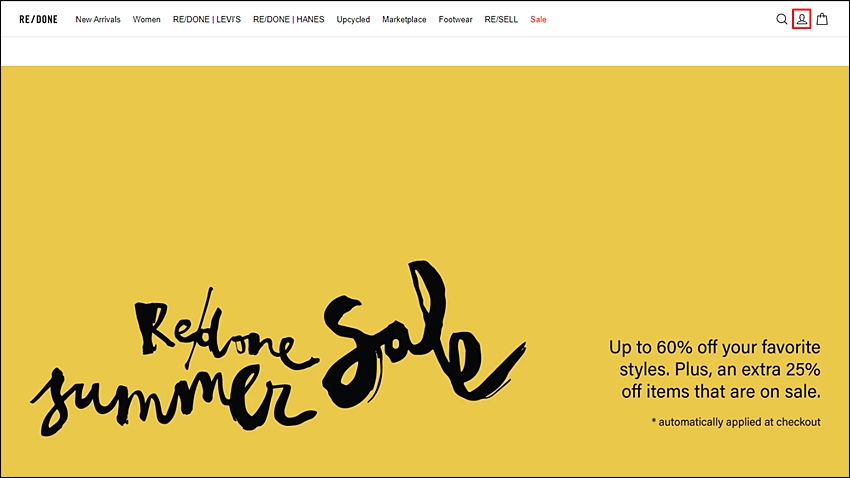
Task: Open Women menu item
Action: [147, 20]
